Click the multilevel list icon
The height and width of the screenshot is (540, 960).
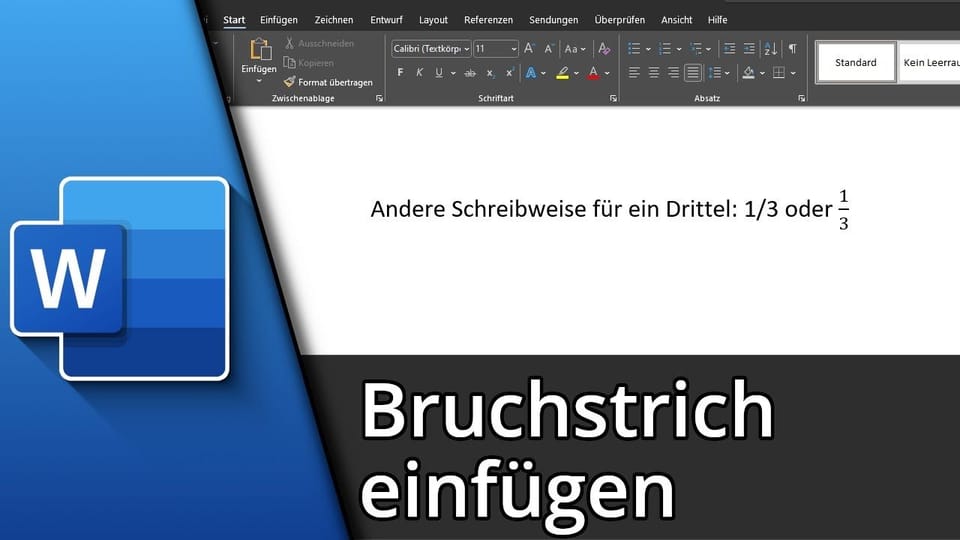pos(696,48)
